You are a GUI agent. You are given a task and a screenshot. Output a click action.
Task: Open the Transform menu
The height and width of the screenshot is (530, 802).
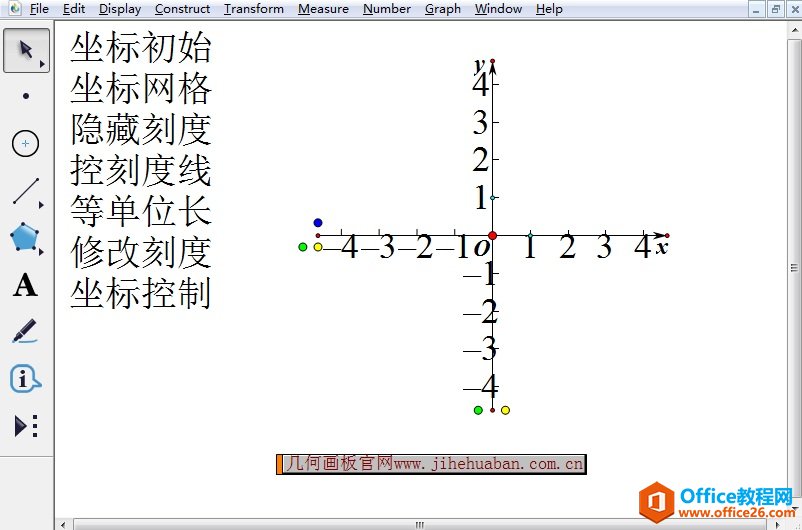pyautogui.click(x=253, y=9)
